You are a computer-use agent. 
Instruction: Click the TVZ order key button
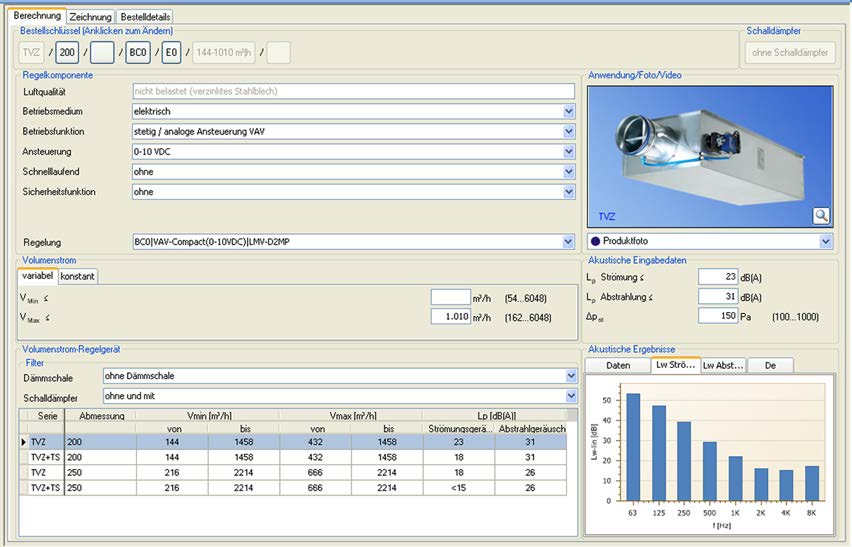[x=32, y=53]
